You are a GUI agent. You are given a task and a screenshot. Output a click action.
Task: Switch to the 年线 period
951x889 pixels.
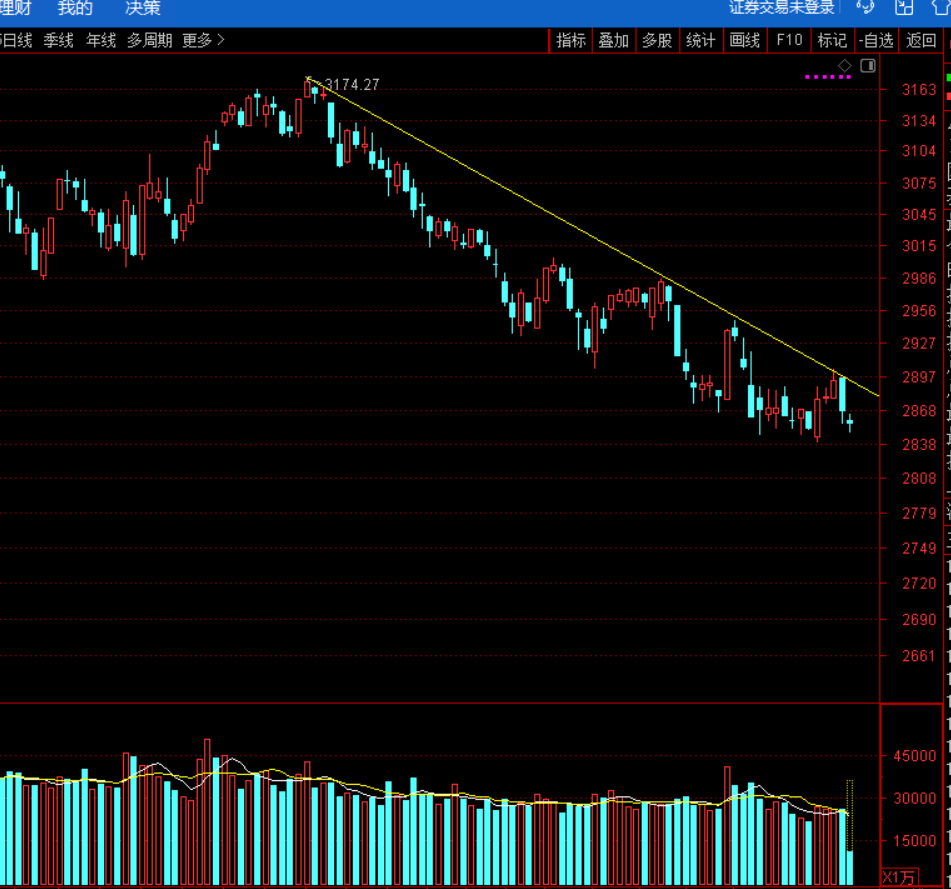pyautogui.click(x=101, y=41)
